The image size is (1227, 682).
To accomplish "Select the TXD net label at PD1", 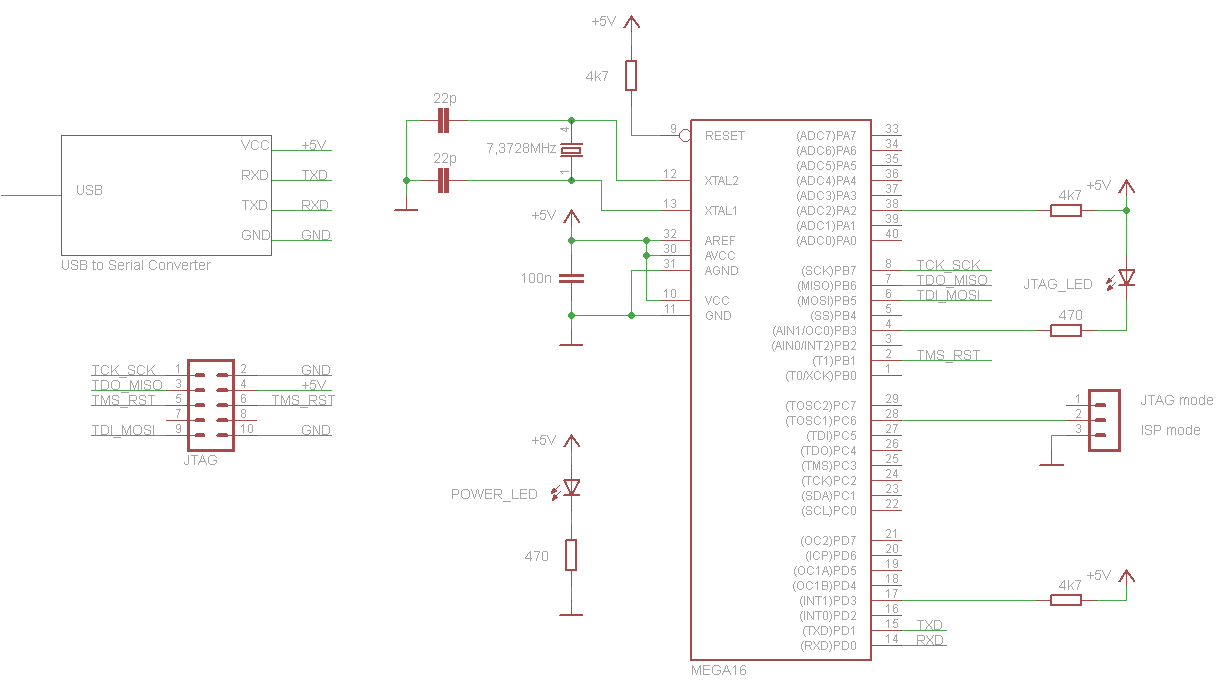I will click(930, 625).
